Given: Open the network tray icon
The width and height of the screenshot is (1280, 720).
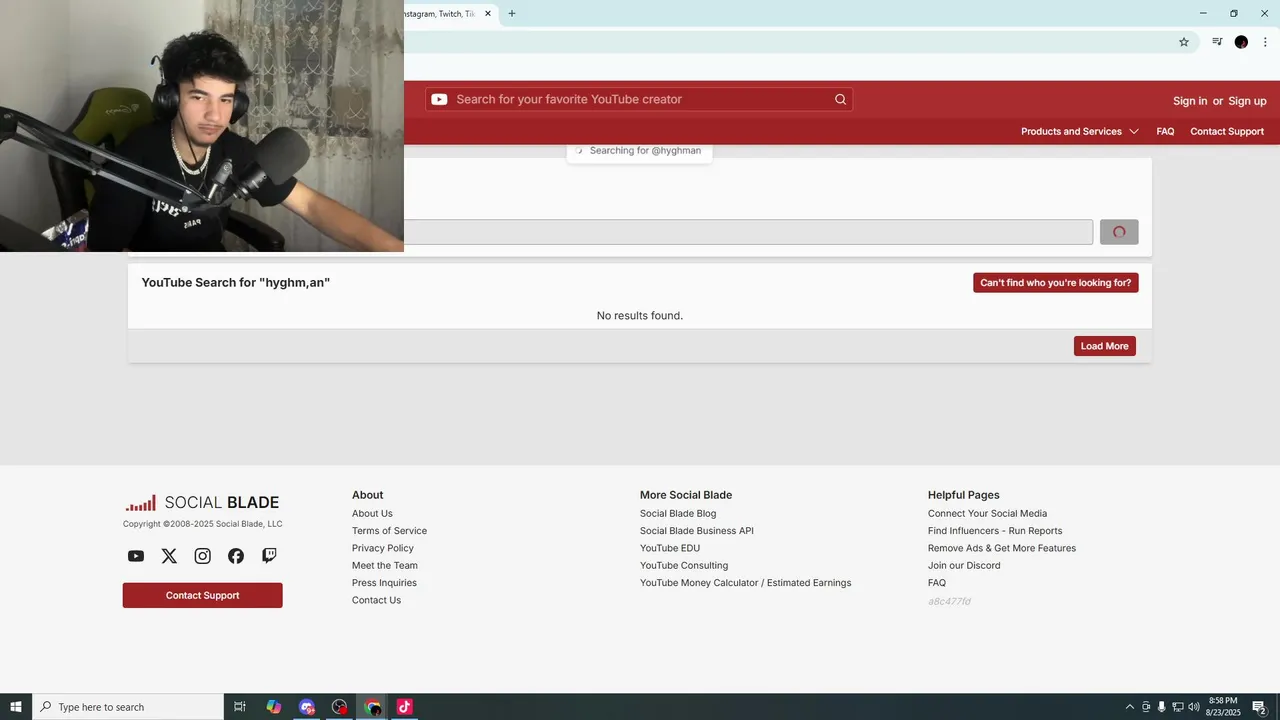Looking at the screenshot, I should [x=1178, y=707].
